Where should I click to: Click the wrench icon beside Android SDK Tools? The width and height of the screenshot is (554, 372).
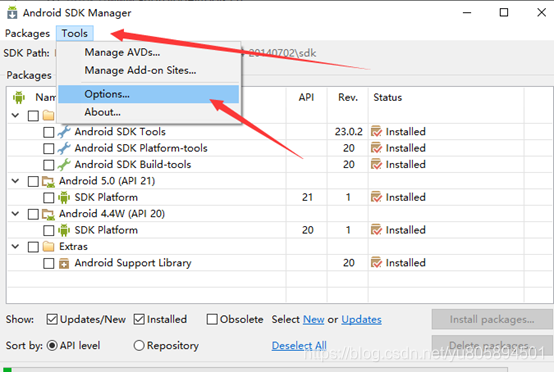(x=64, y=132)
